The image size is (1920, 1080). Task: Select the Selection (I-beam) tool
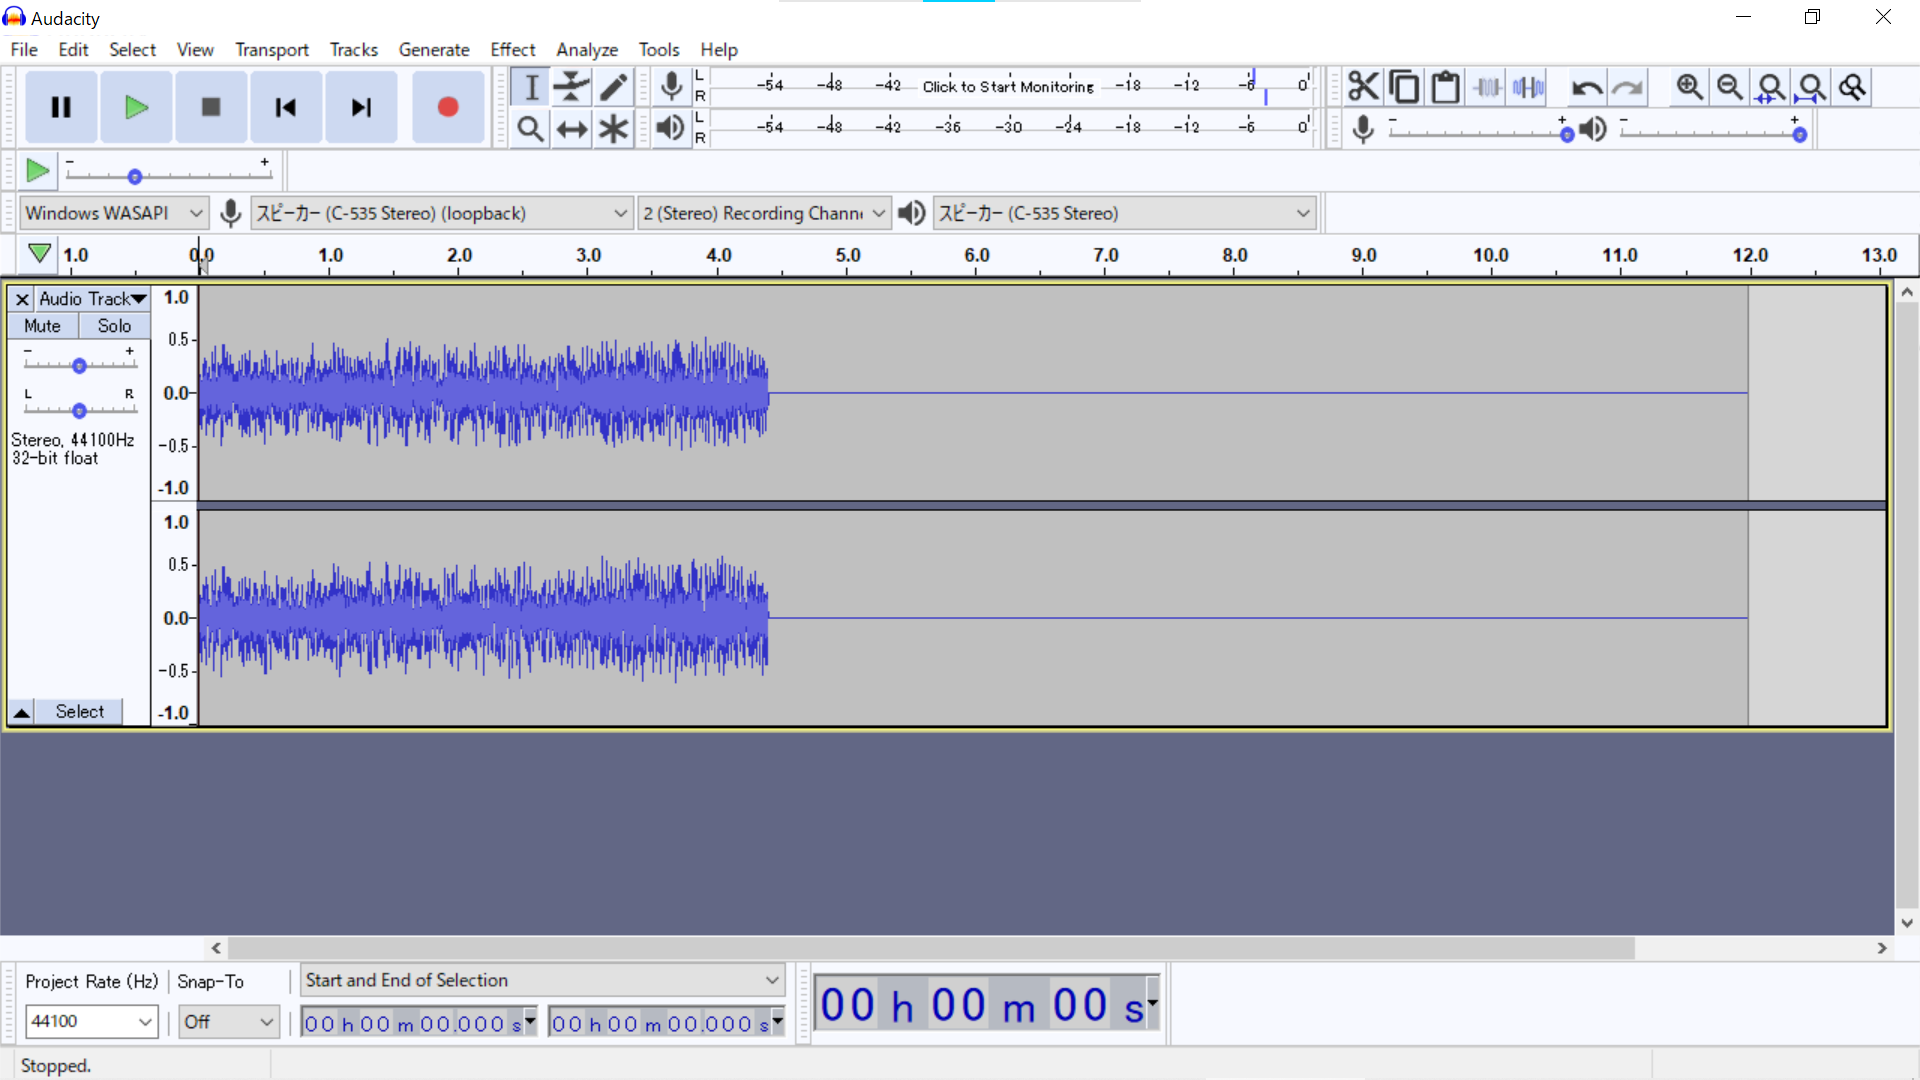coord(531,87)
